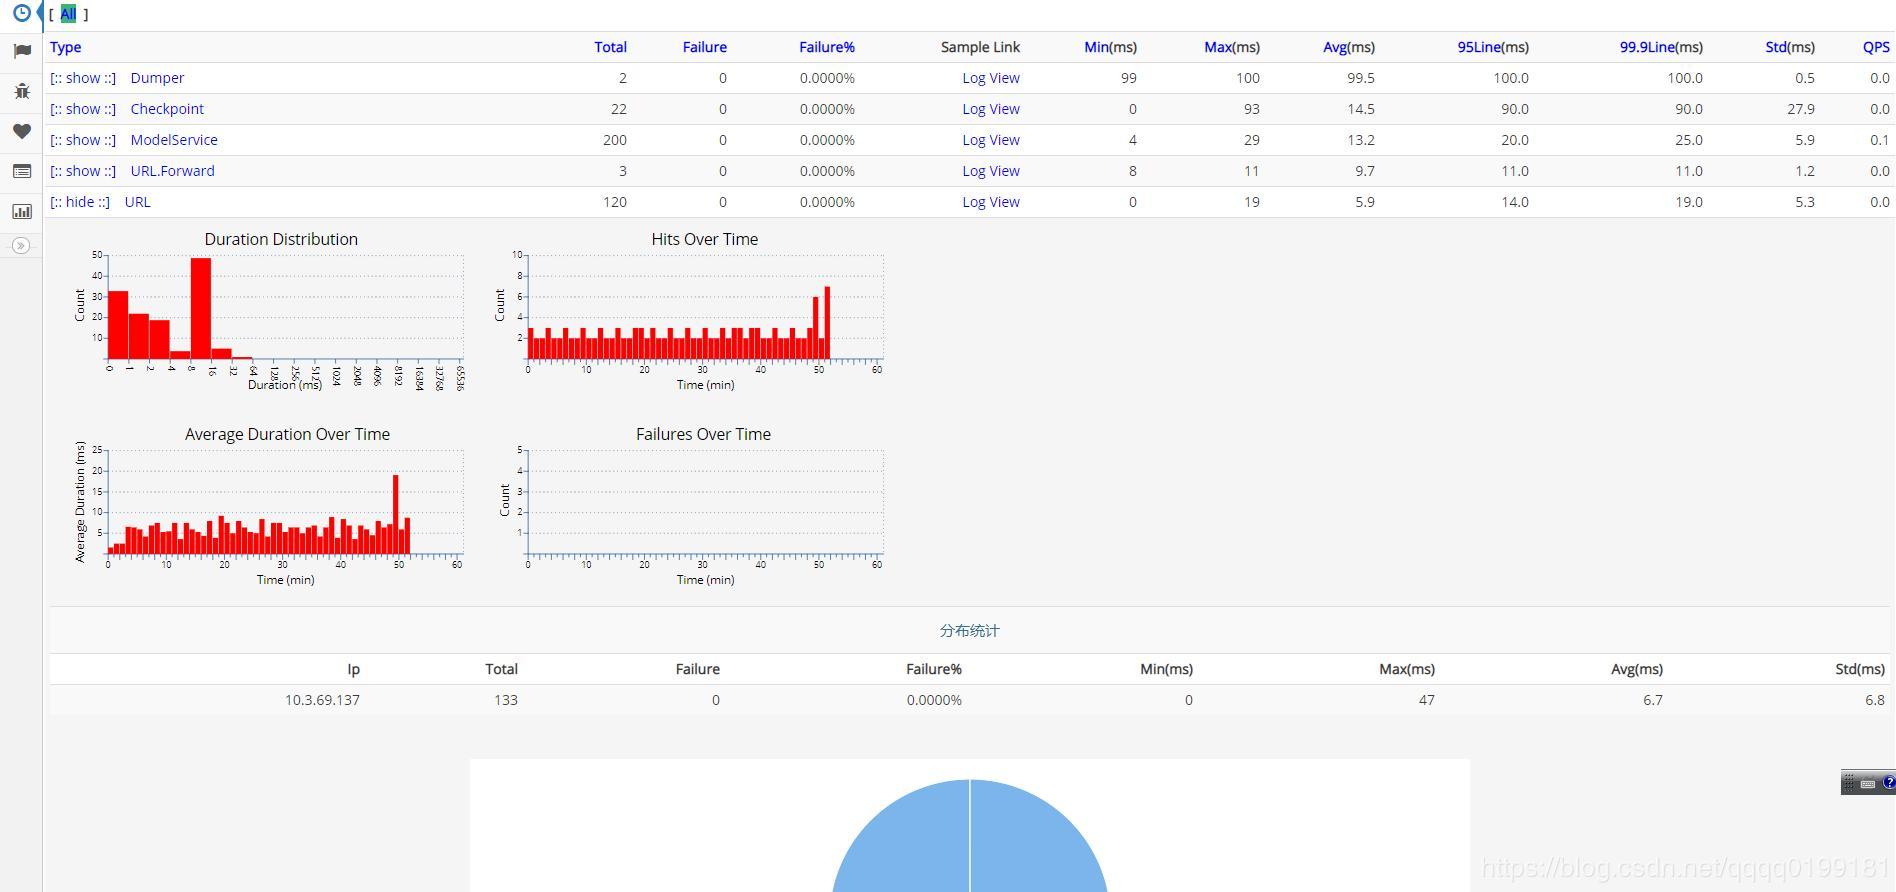The width and height of the screenshot is (1896, 892).
Task: Click the list panel icon in the sidebar
Action: (22, 171)
